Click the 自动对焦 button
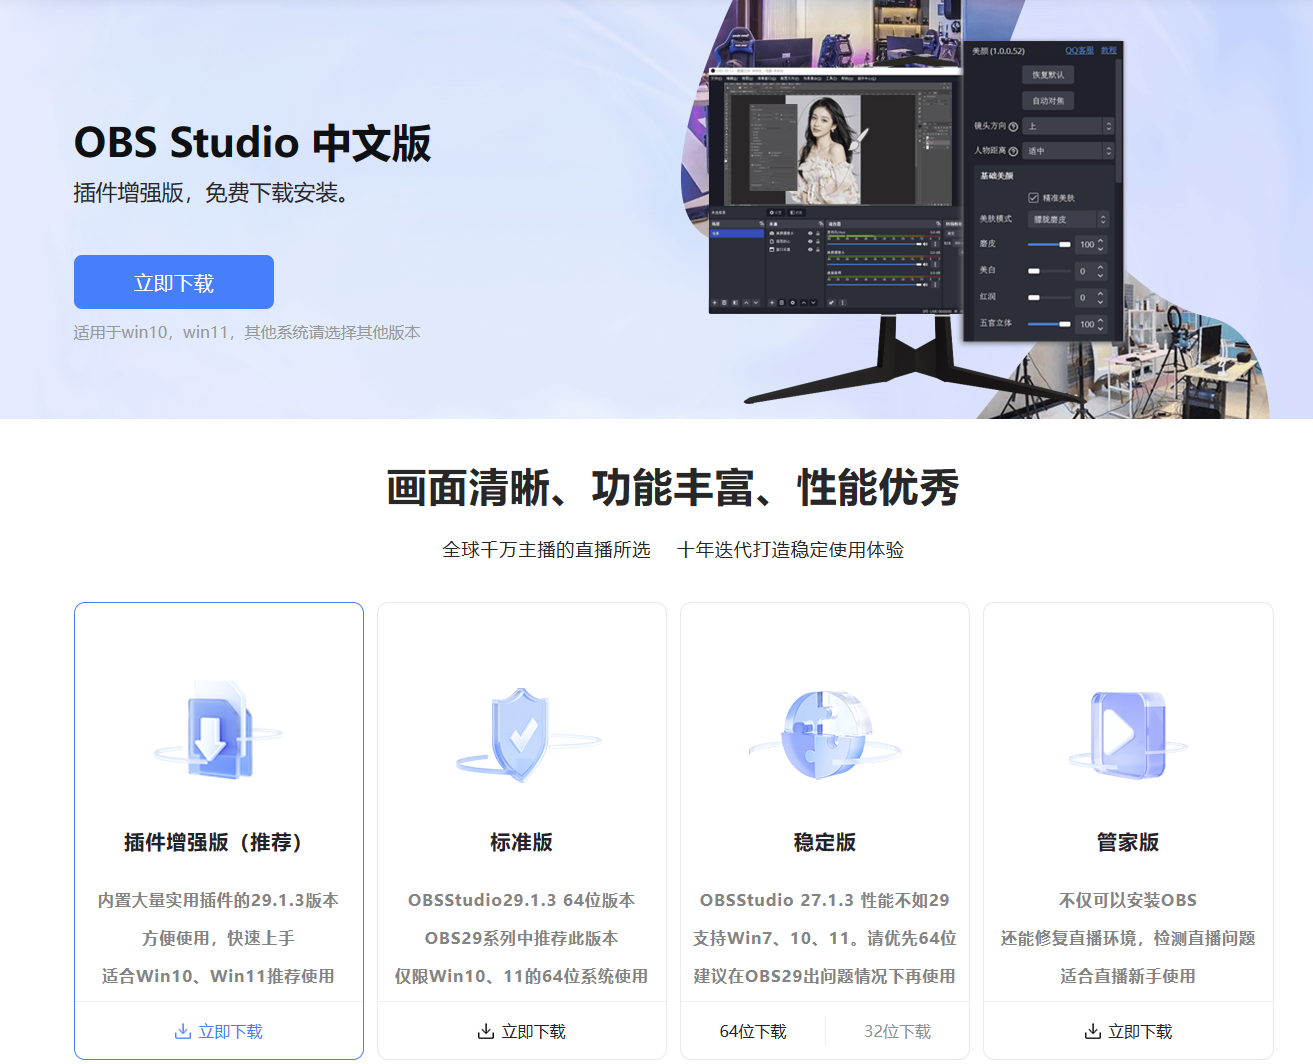1313x1064 pixels. pos(1048,101)
